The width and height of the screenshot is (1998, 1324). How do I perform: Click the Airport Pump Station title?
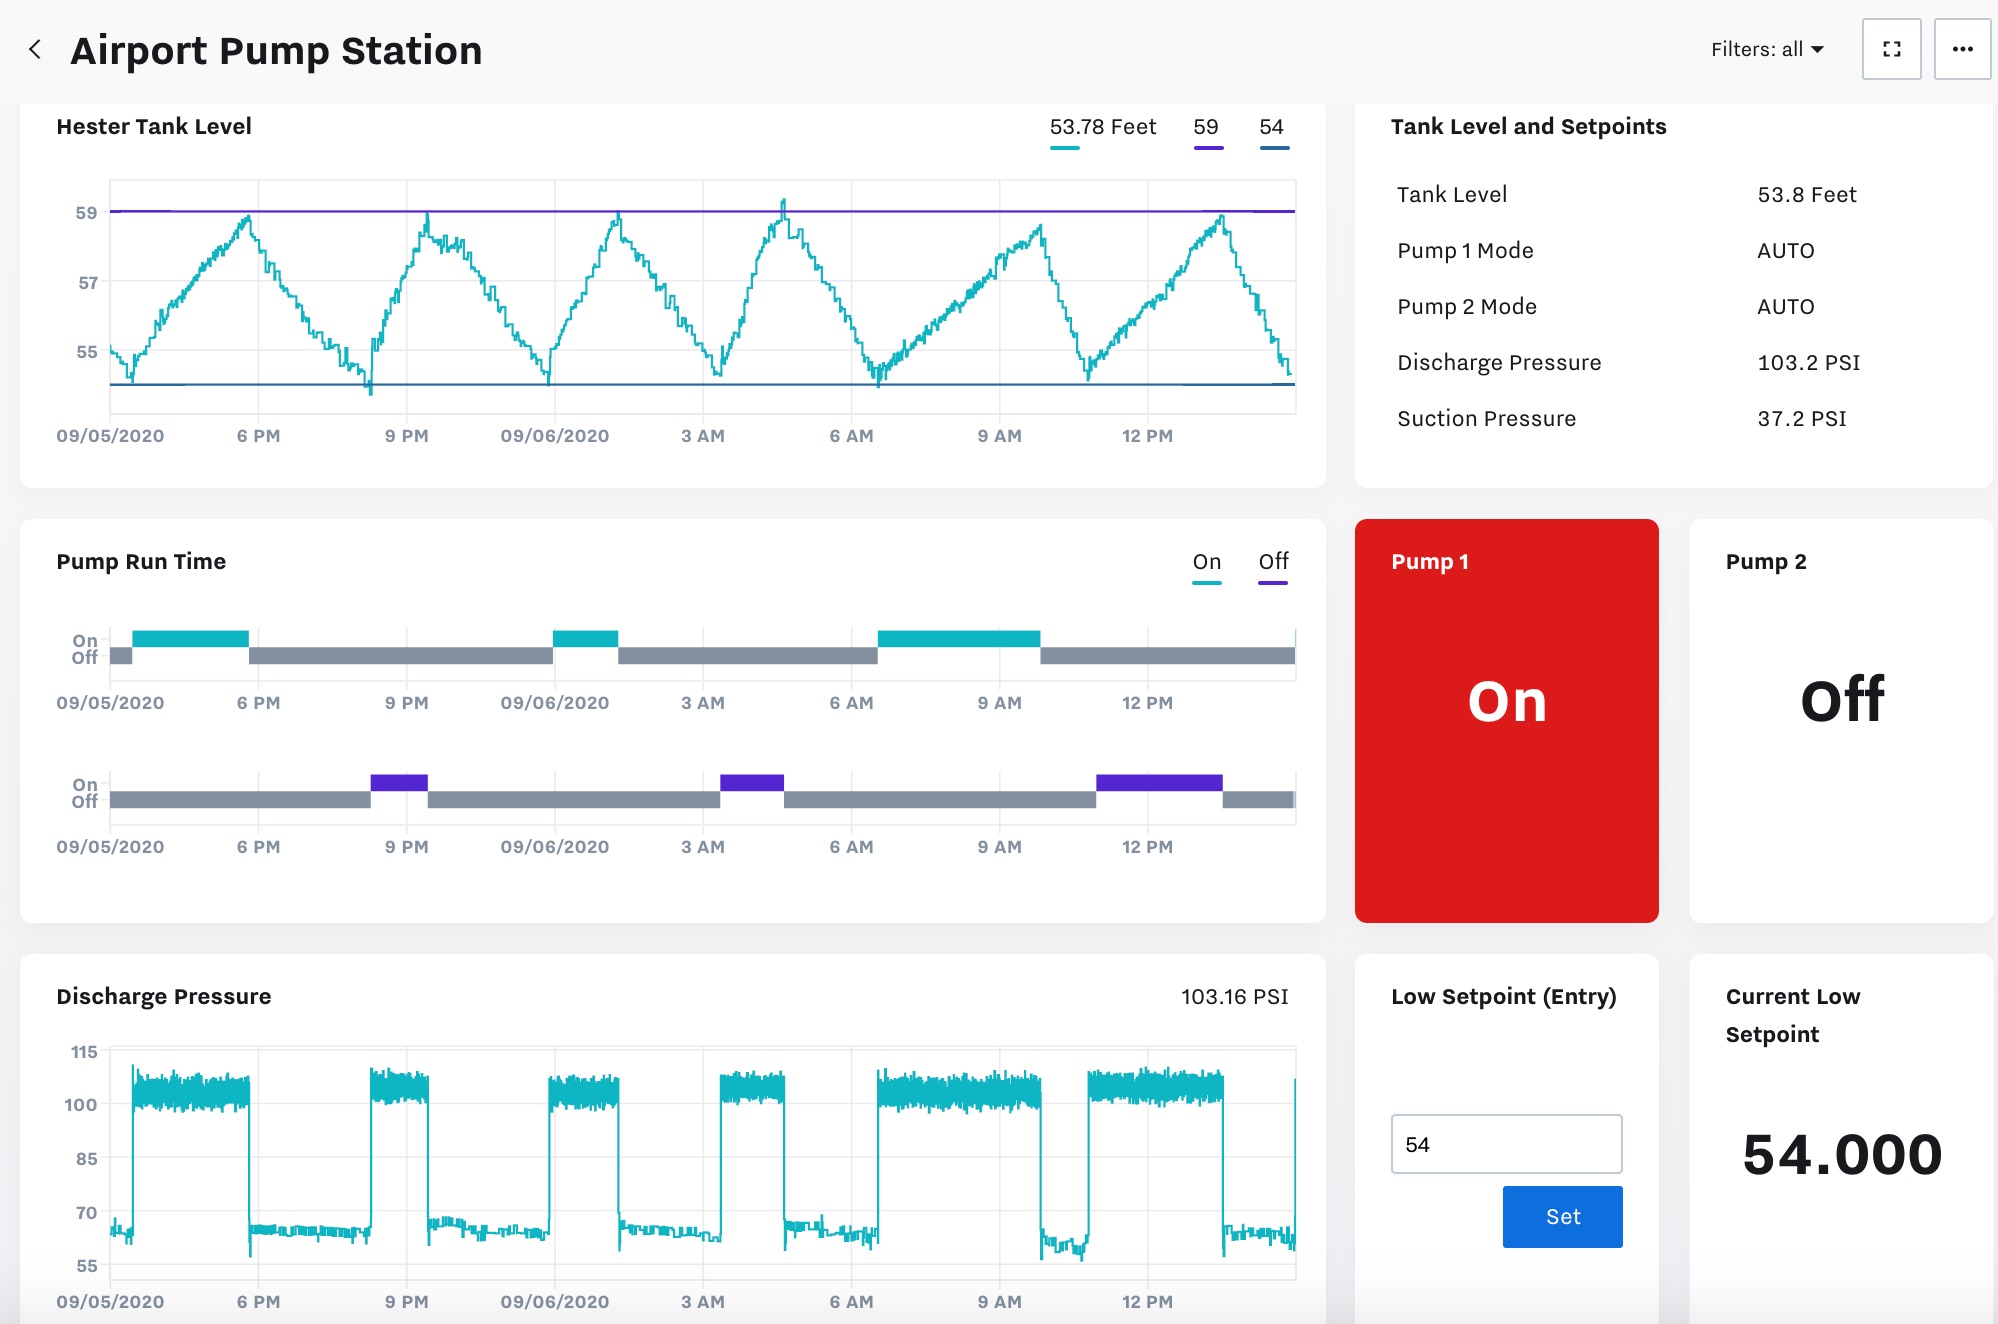click(x=276, y=50)
